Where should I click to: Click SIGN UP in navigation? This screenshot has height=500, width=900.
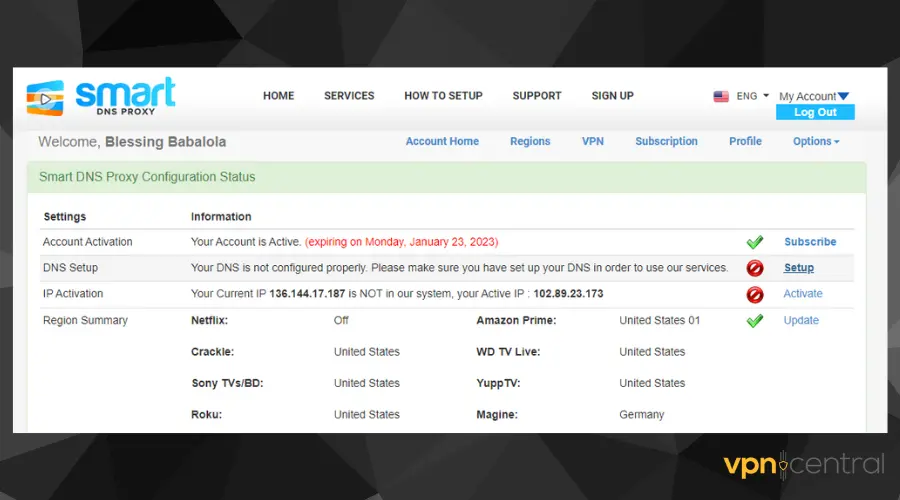pos(612,96)
